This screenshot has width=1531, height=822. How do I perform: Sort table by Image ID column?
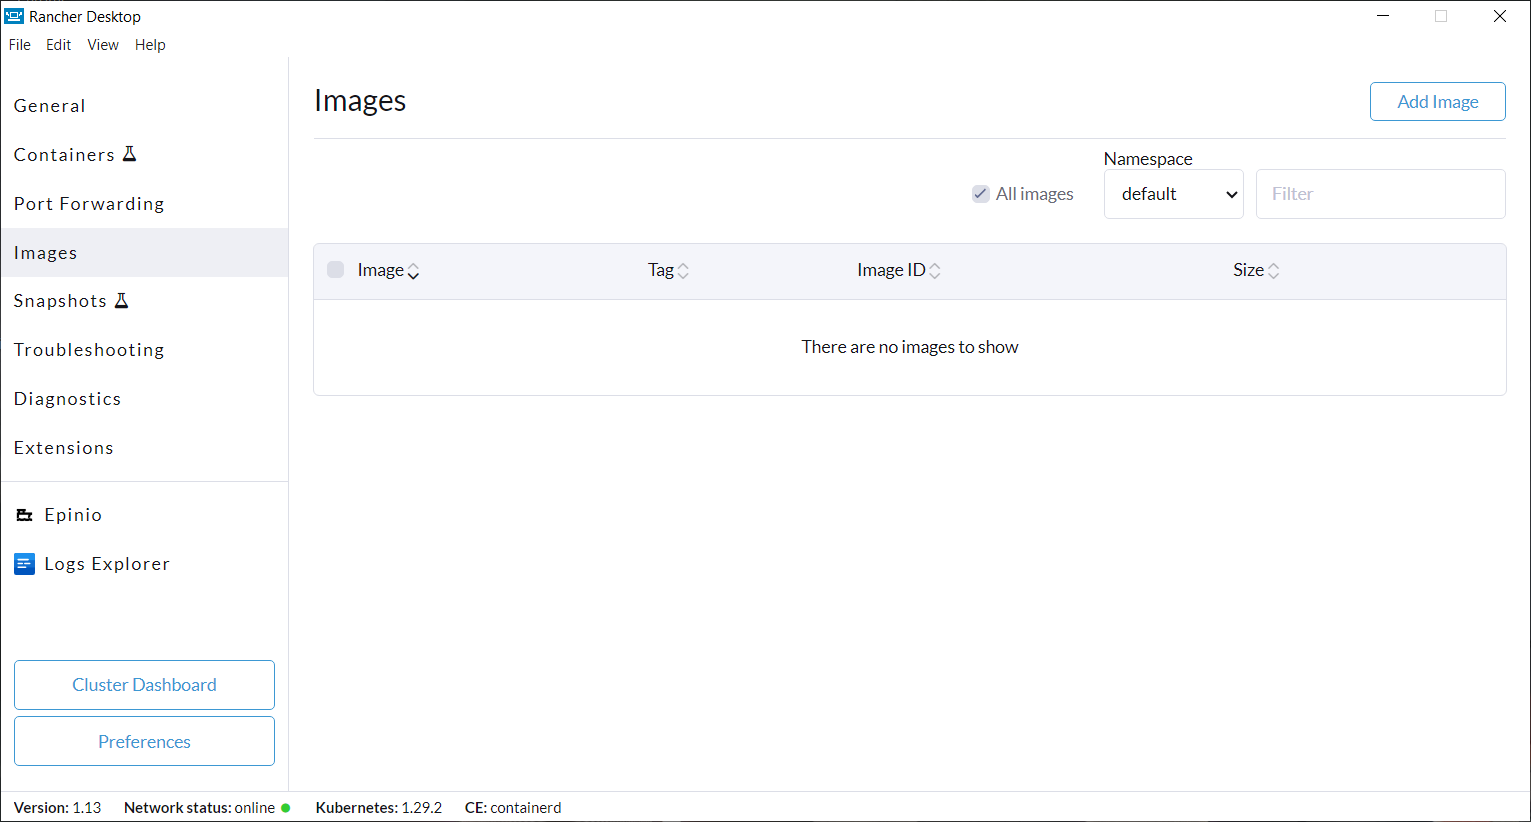pos(898,270)
